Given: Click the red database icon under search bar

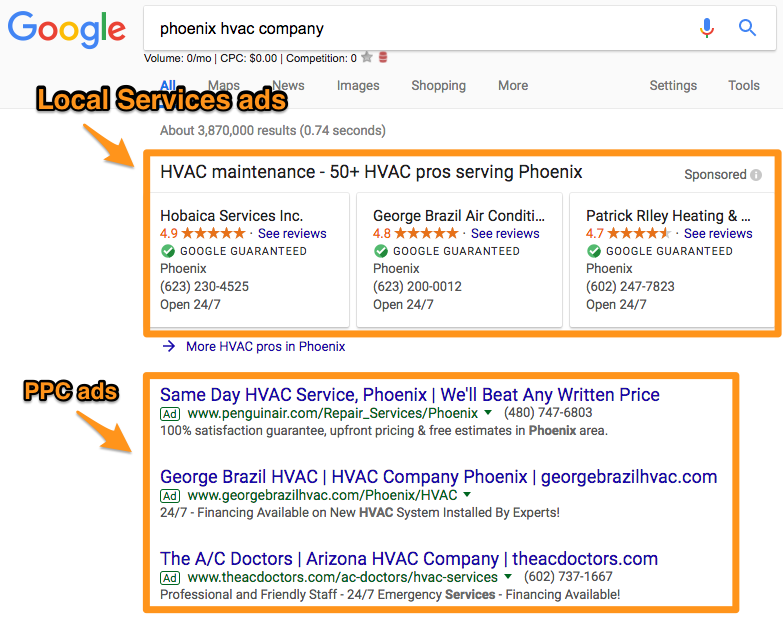Looking at the screenshot, I should (x=384, y=58).
